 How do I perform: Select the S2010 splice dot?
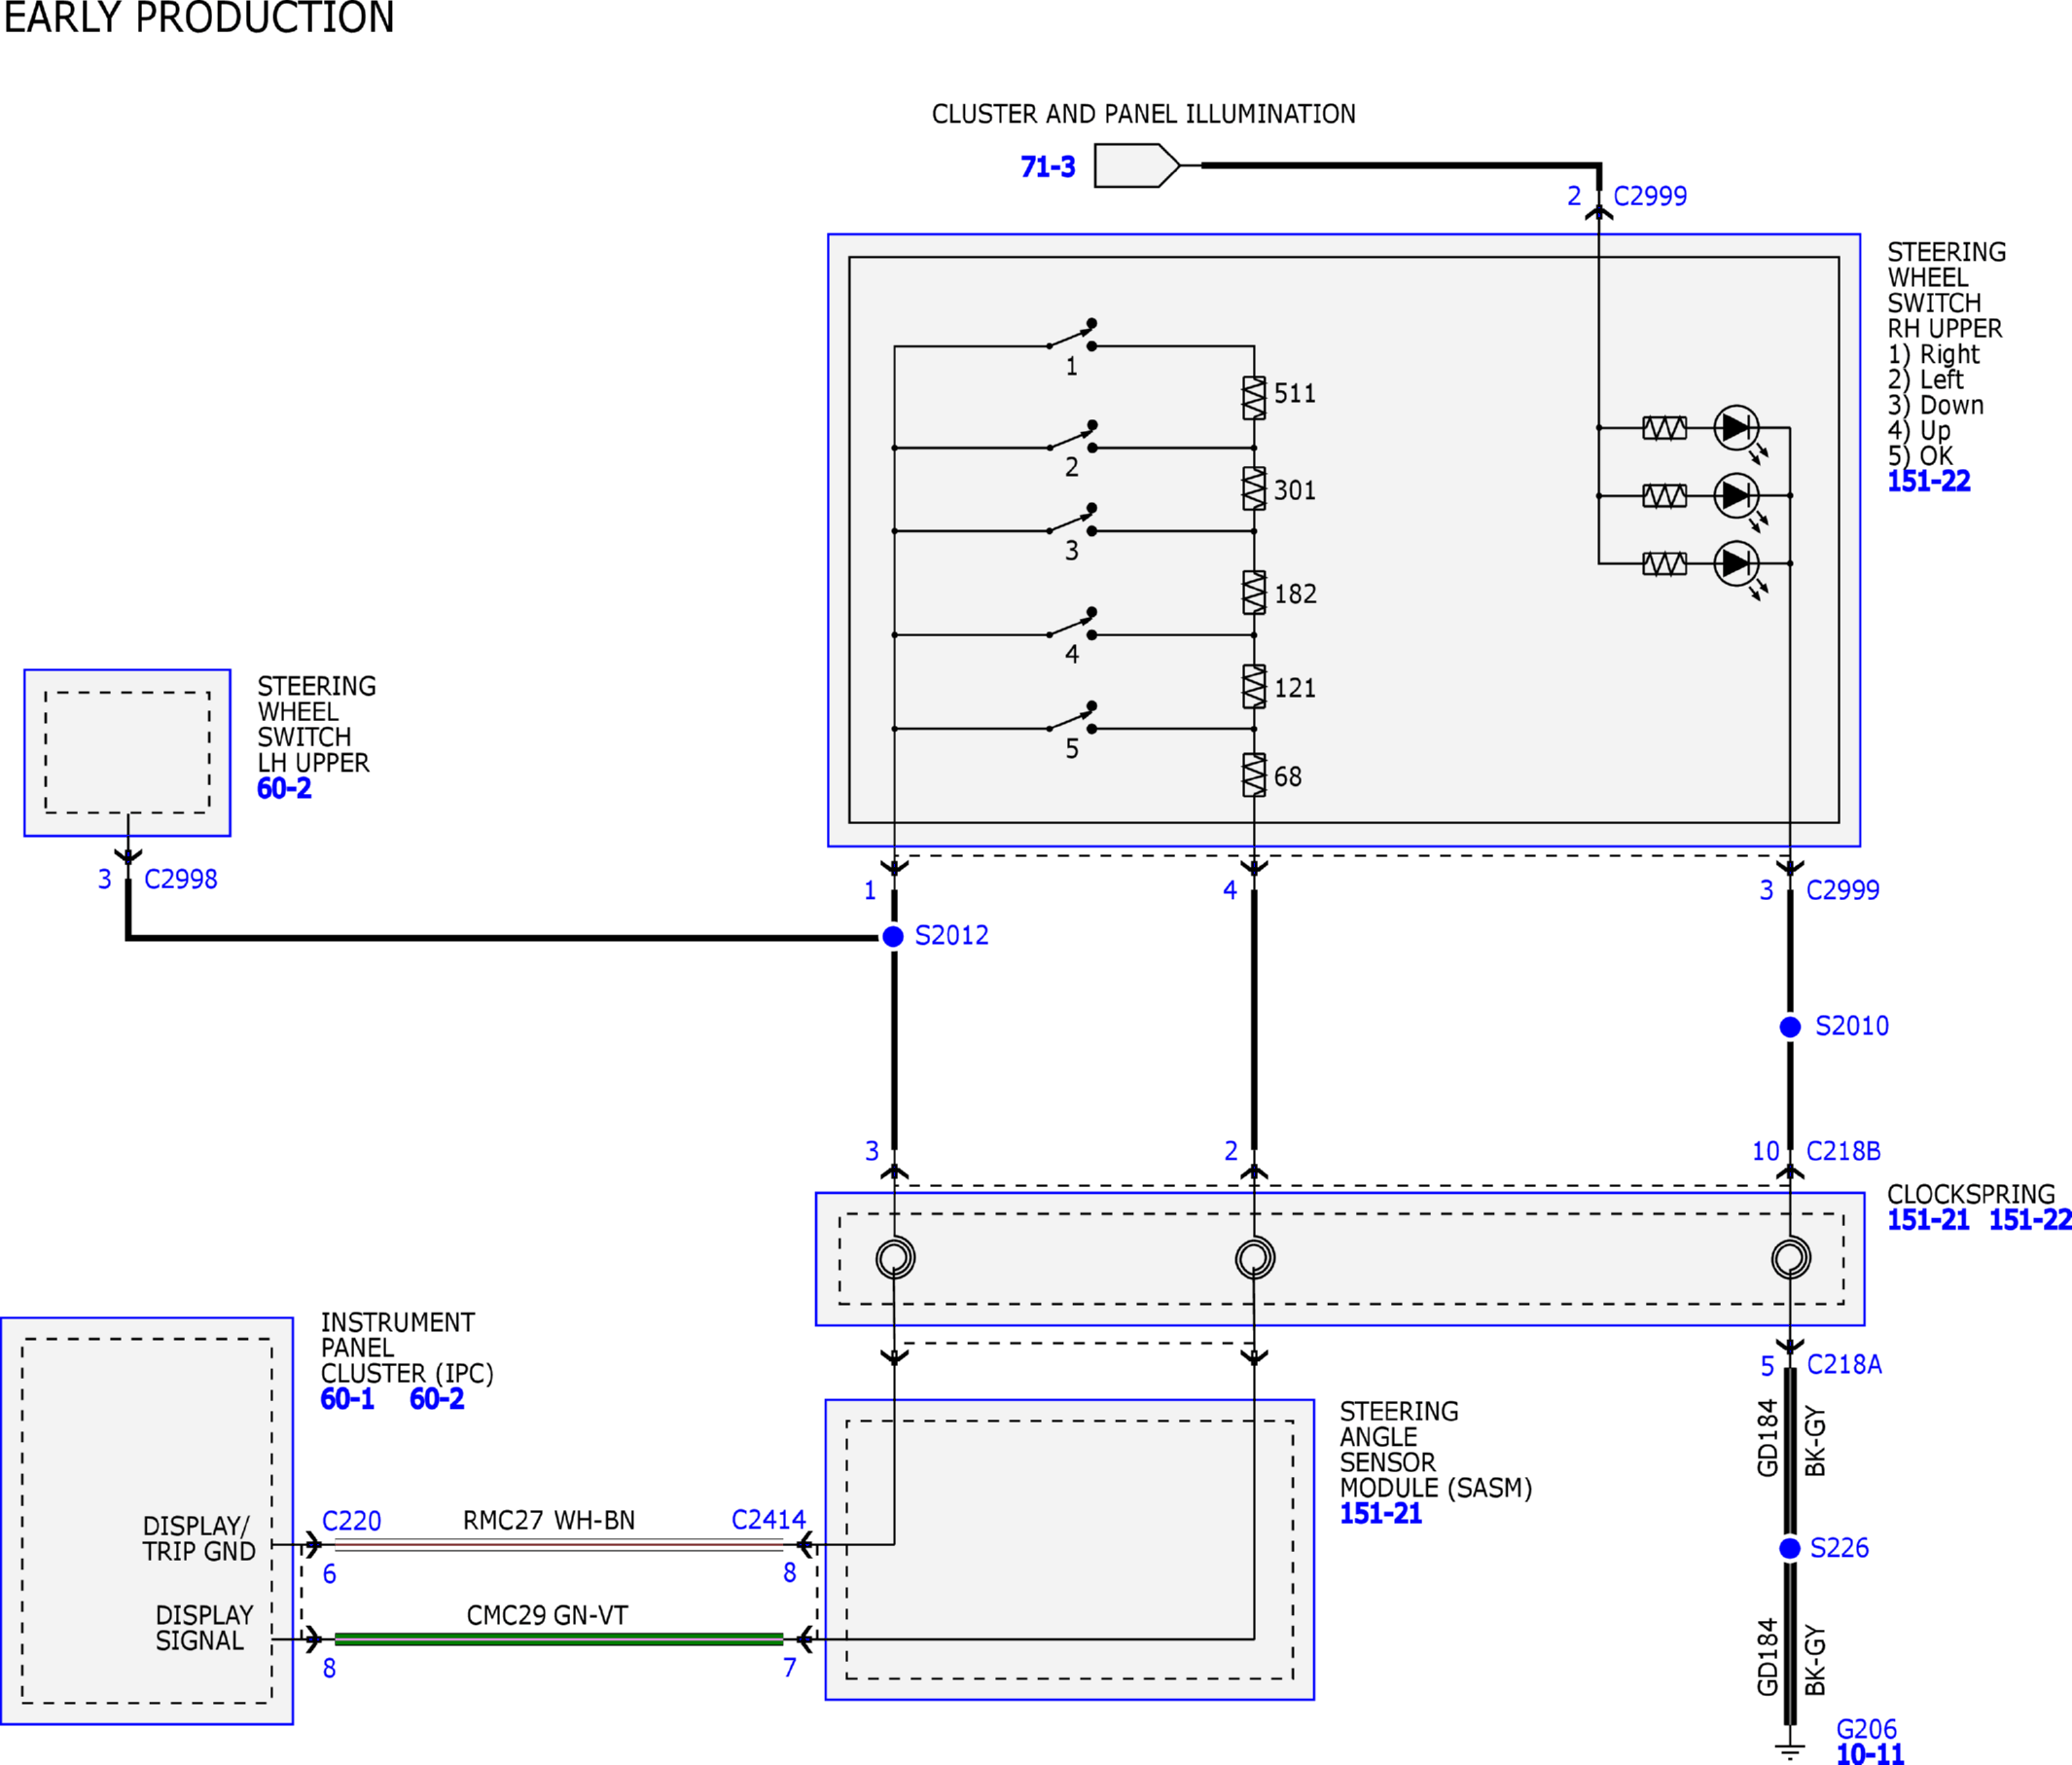coord(1790,1027)
